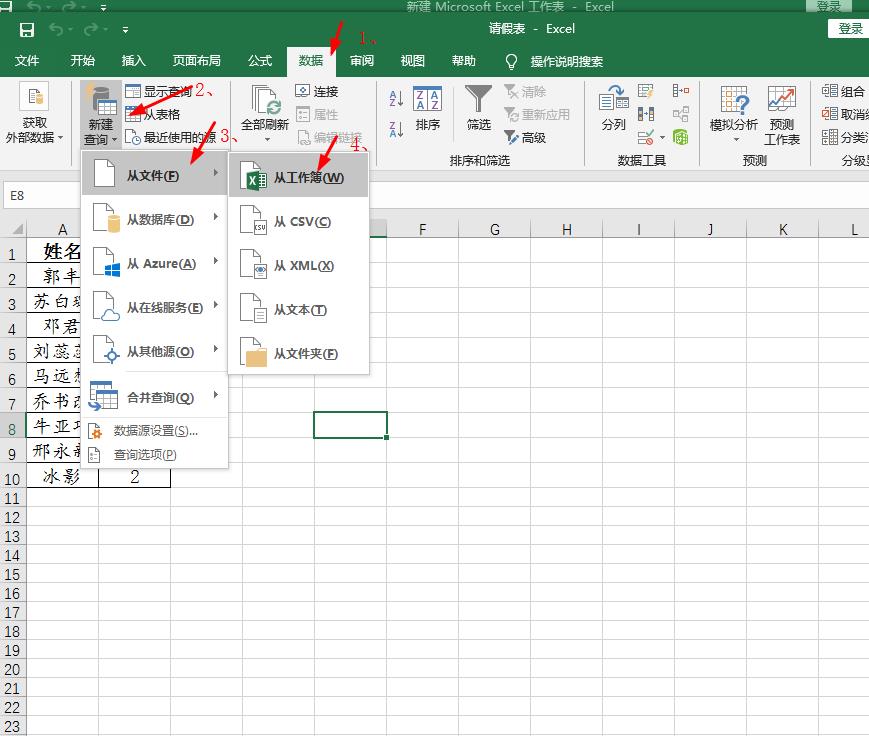The height and width of the screenshot is (736, 869).
Task: Choose 从工作簿(W) in submenu
Action: (x=298, y=177)
